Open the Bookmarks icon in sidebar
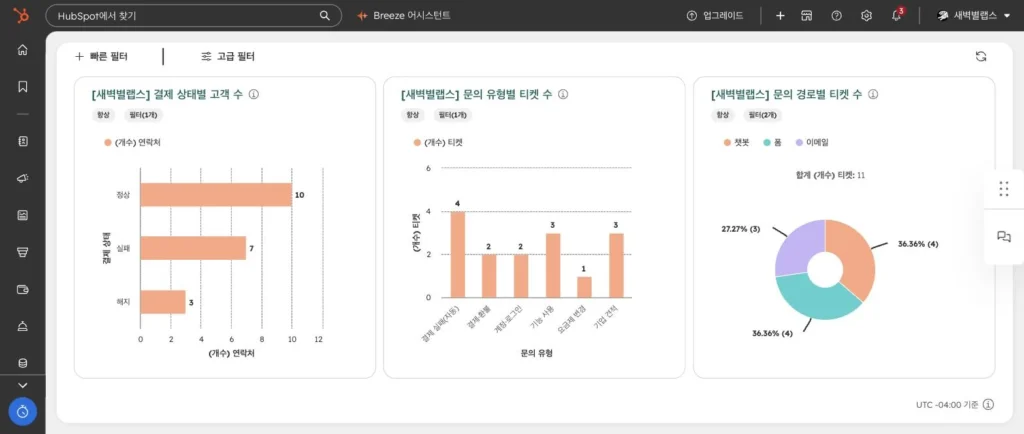Image resolution: width=1024 pixels, height=434 pixels. [x=23, y=86]
